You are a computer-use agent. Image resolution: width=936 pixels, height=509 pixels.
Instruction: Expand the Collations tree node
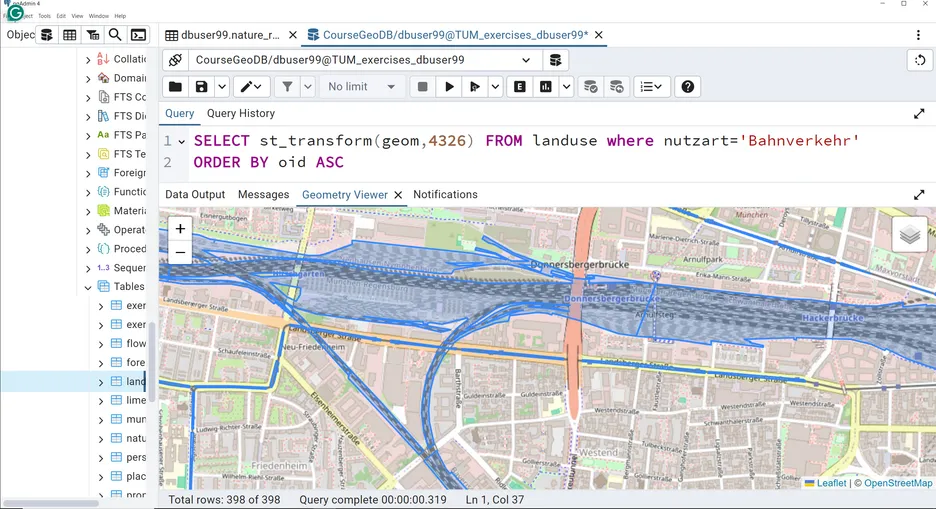click(x=88, y=59)
